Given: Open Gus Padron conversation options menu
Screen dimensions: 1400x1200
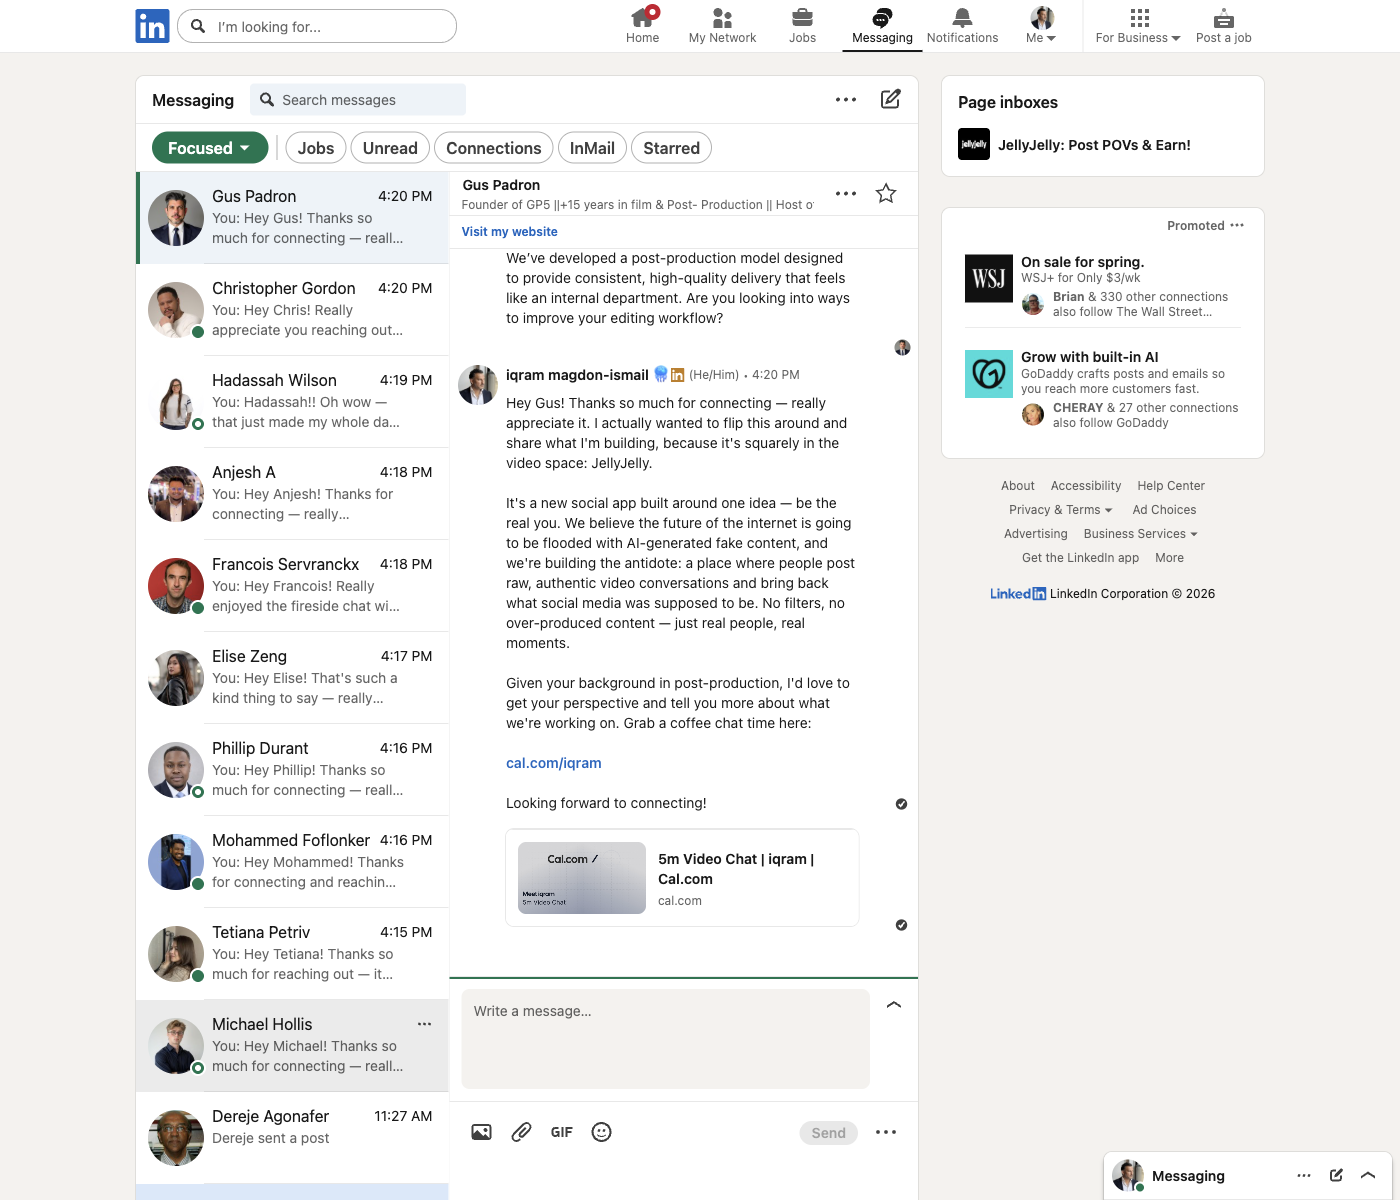Looking at the screenshot, I should coord(846,194).
